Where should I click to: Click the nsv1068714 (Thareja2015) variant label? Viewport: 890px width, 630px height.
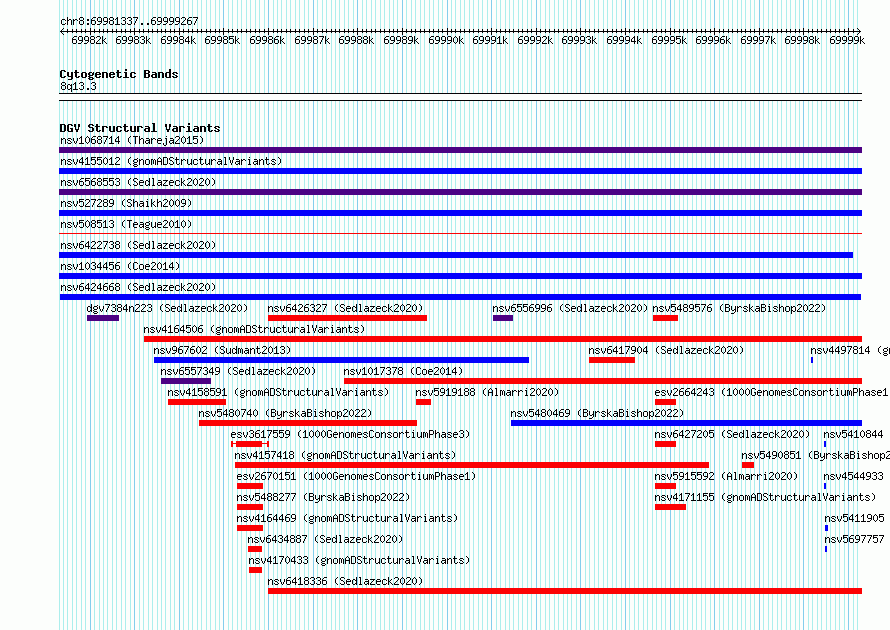coord(132,140)
